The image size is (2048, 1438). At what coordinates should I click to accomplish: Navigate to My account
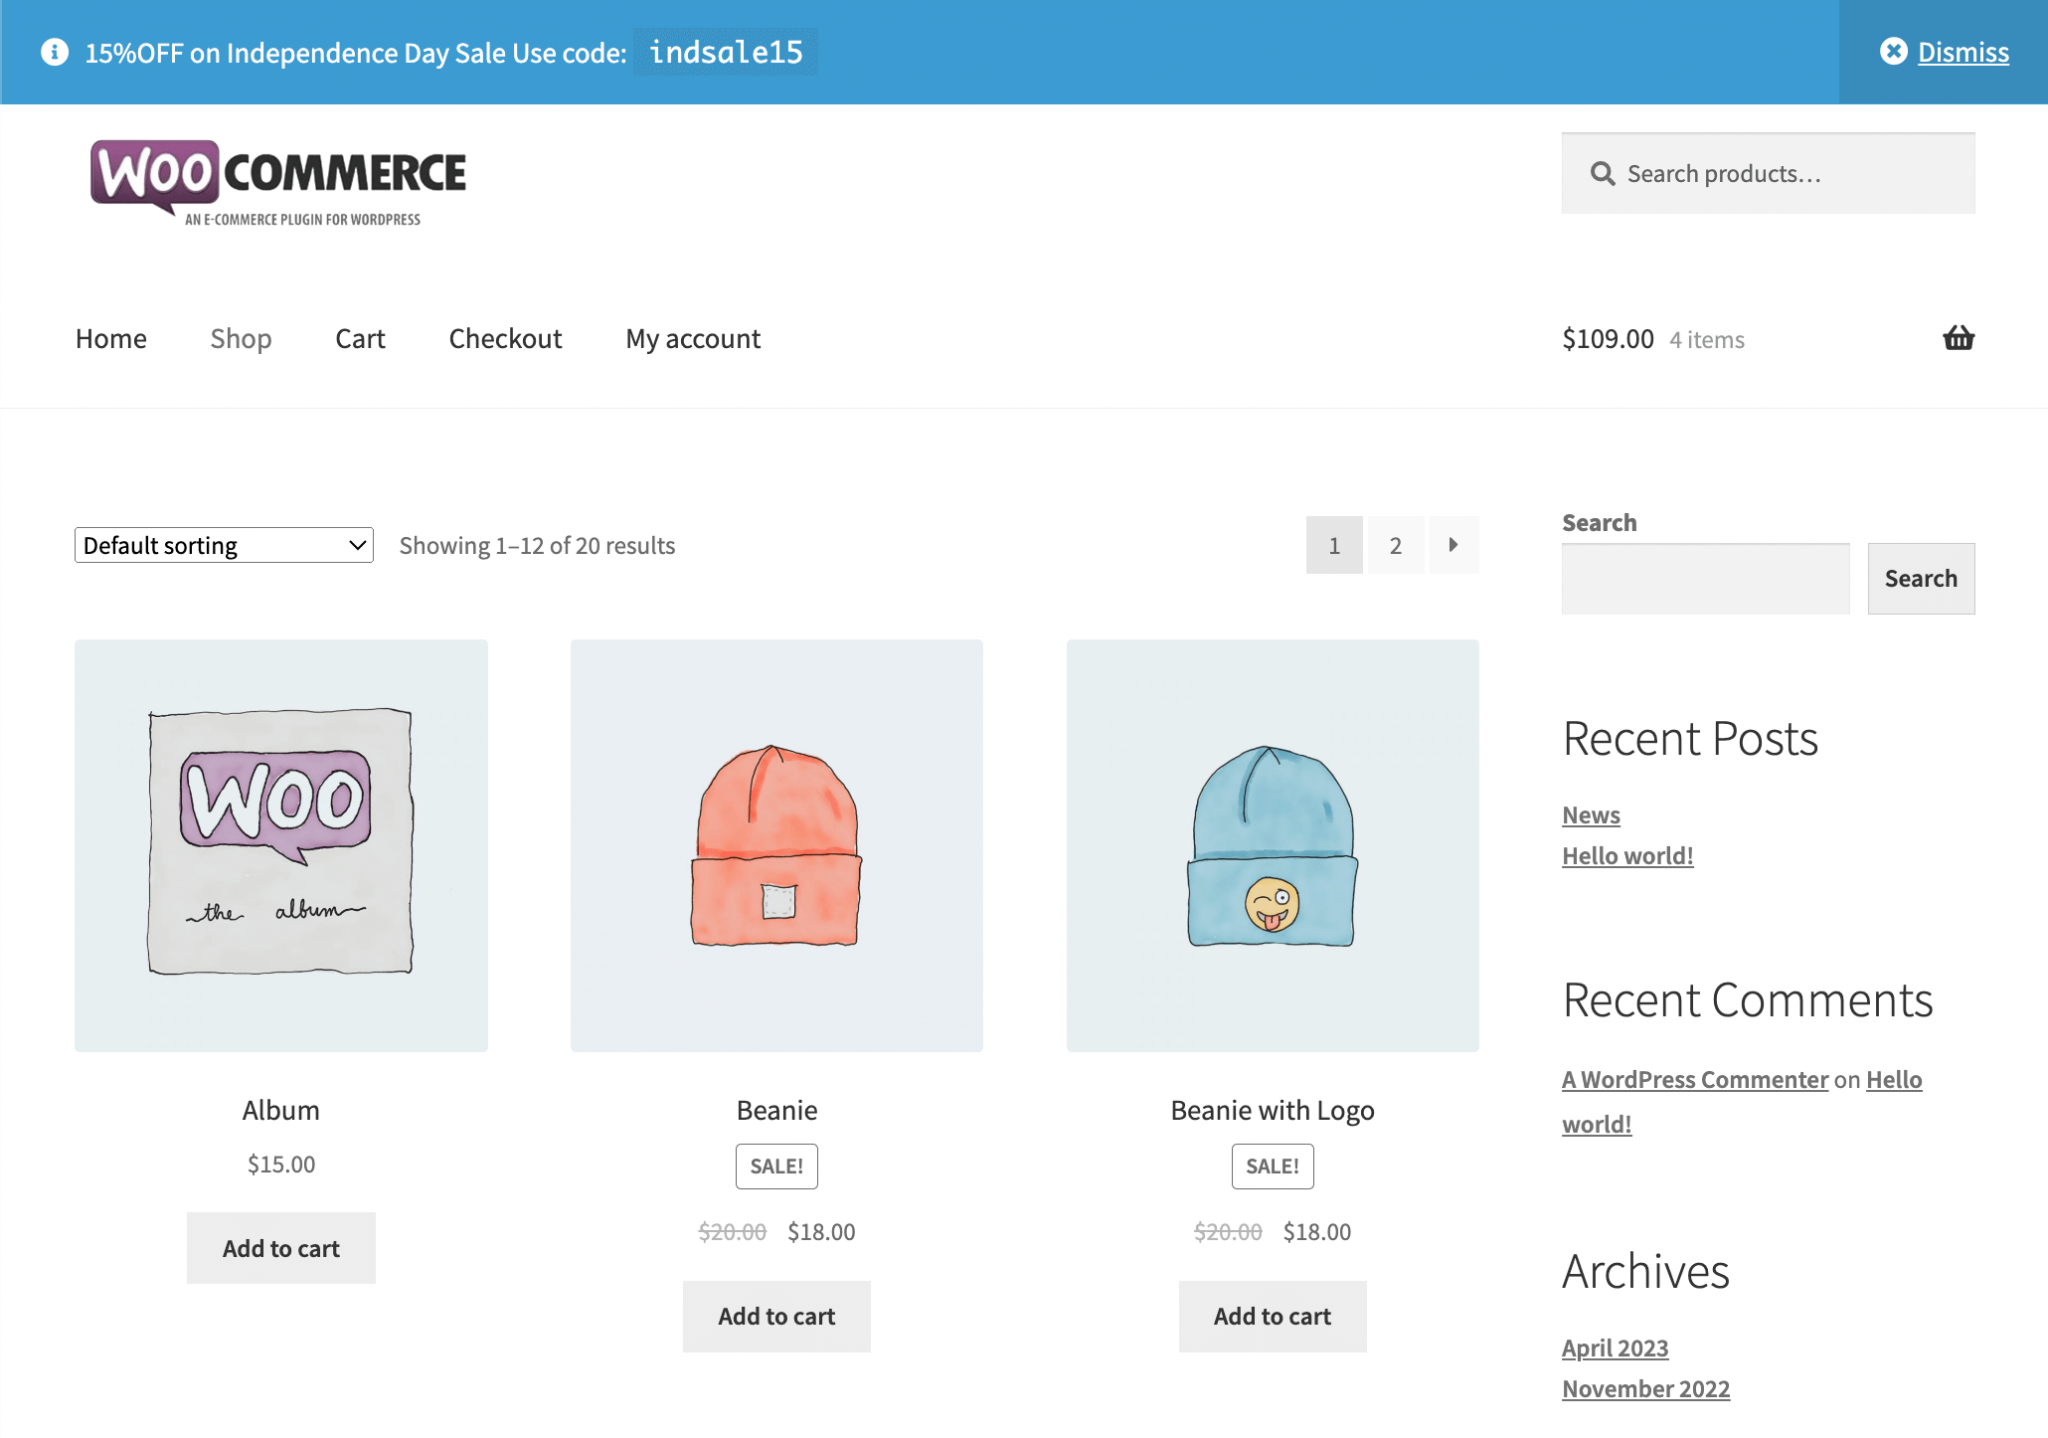tap(693, 339)
